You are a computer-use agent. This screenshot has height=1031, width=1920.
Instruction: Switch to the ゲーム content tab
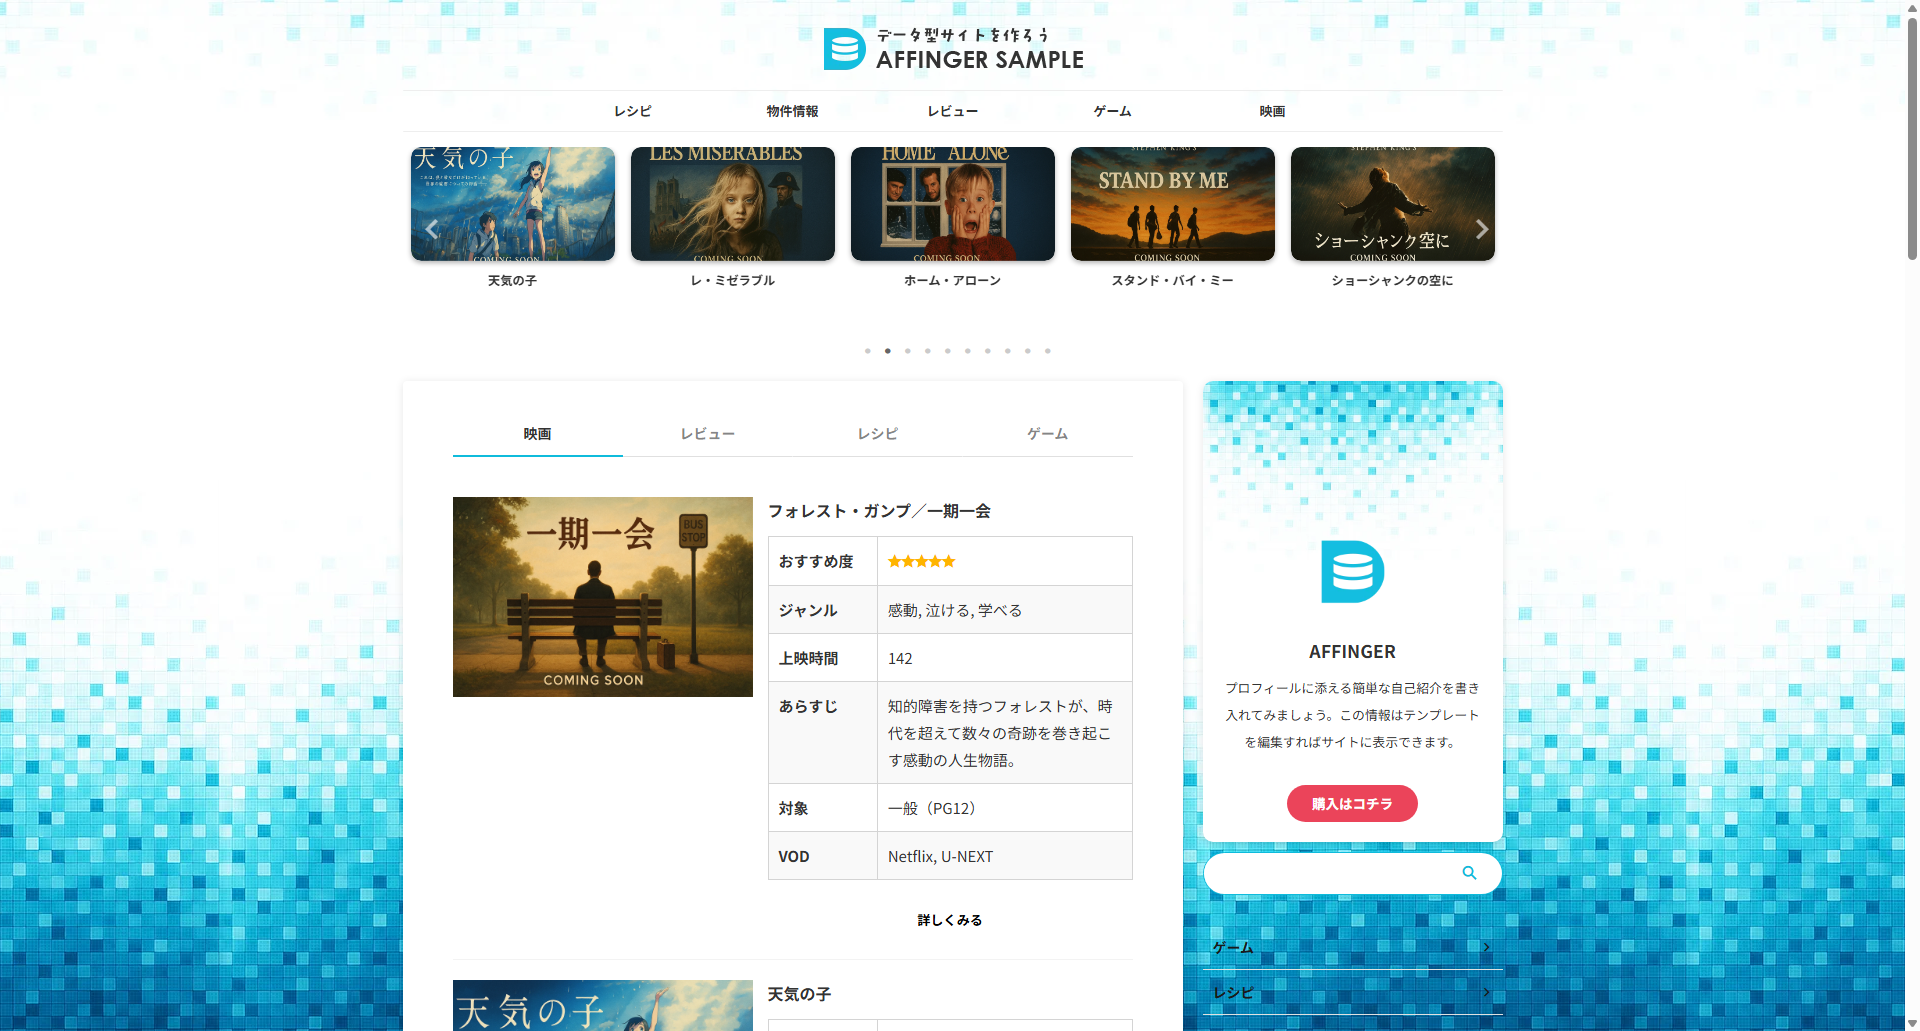[1048, 434]
